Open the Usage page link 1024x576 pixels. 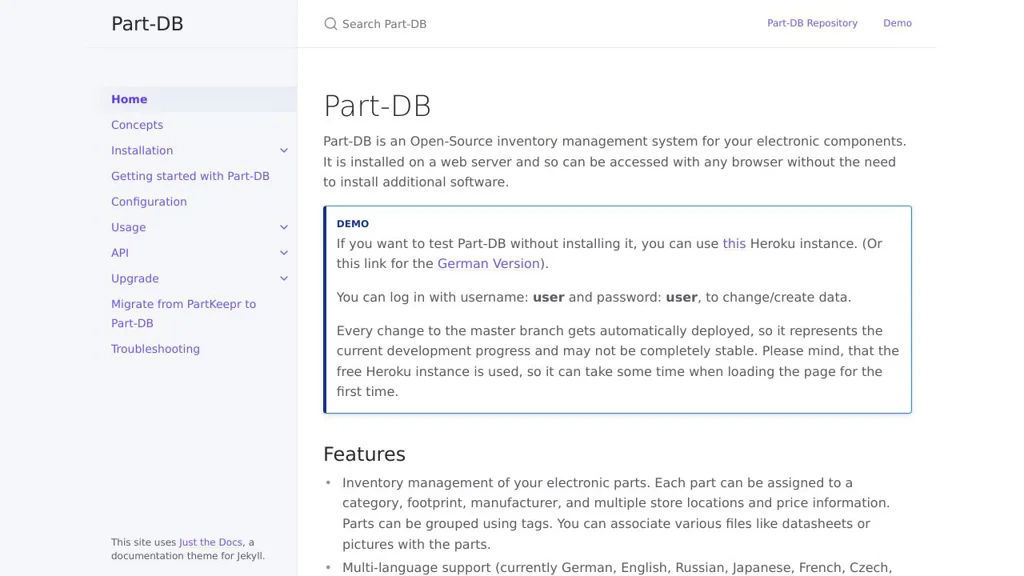128,228
